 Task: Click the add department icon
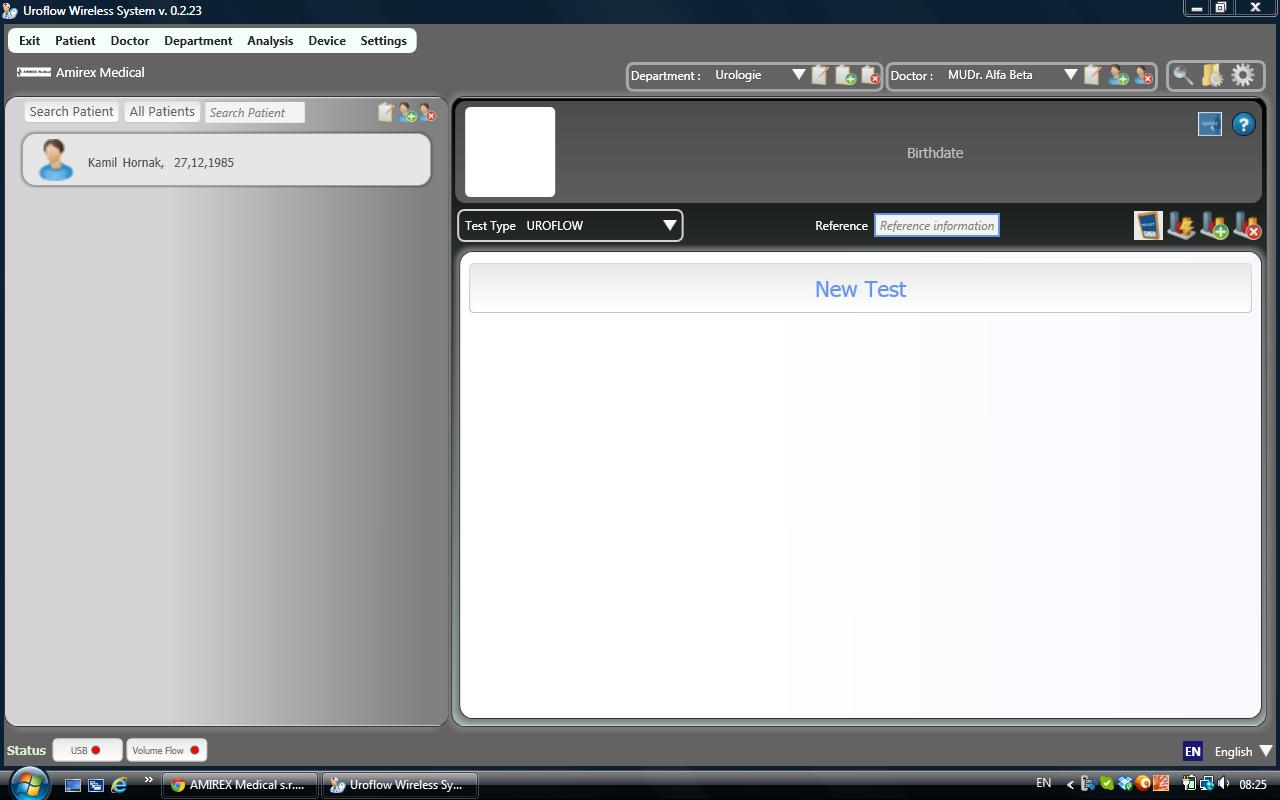[845, 75]
